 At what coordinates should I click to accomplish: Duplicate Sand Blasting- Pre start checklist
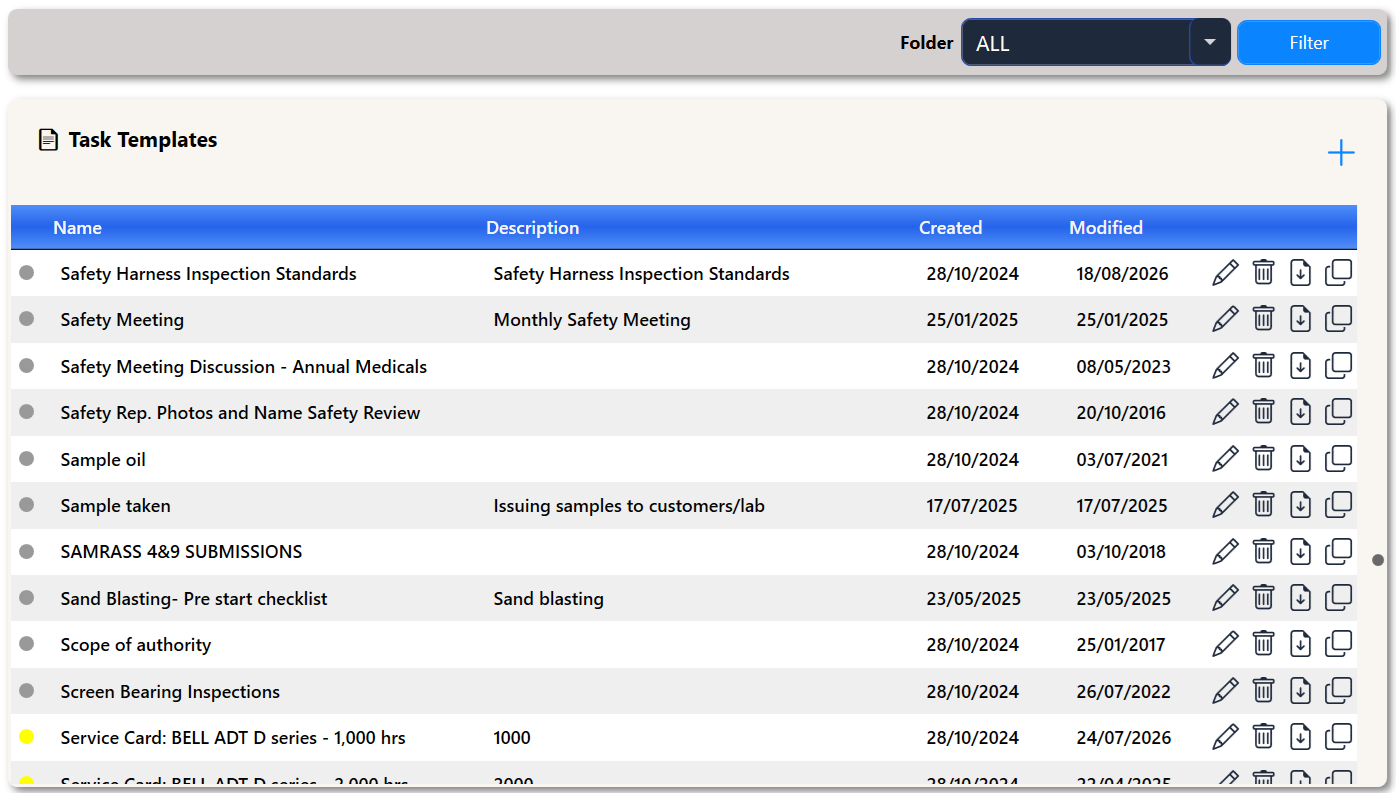pyautogui.click(x=1339, y=598)
